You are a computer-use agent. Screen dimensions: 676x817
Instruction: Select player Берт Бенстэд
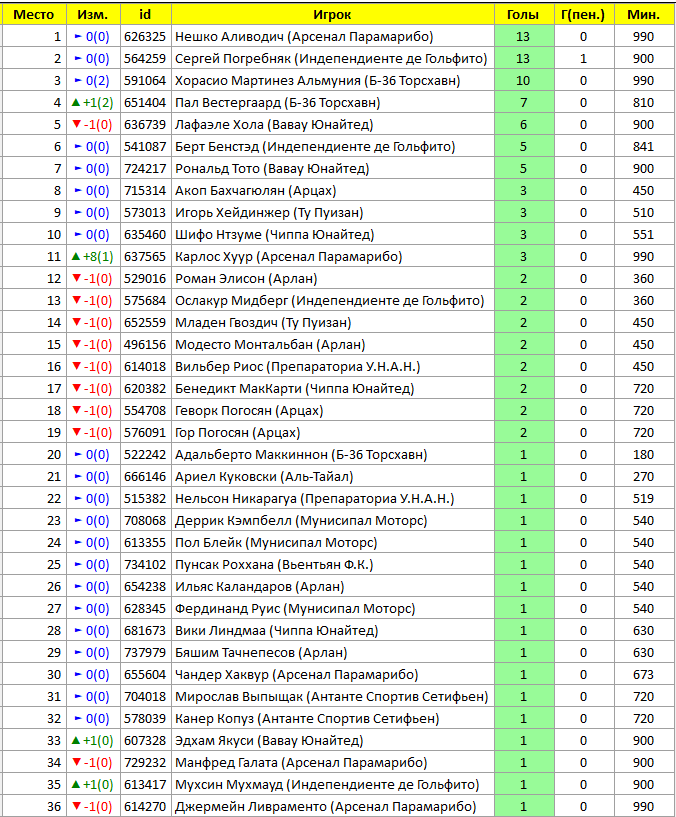(217, 147)
